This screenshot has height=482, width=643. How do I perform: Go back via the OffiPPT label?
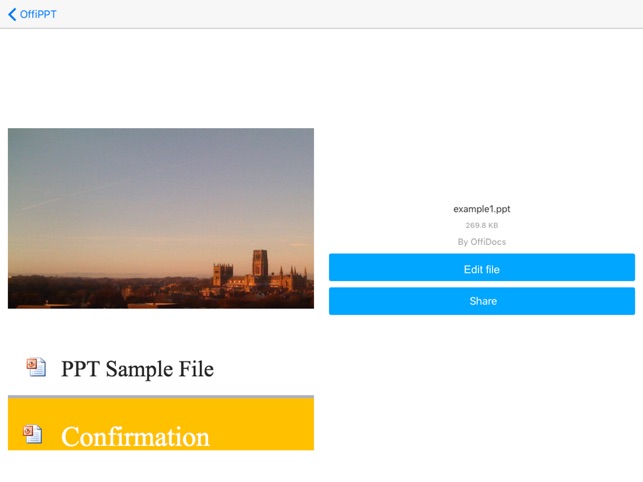[38, 14]
